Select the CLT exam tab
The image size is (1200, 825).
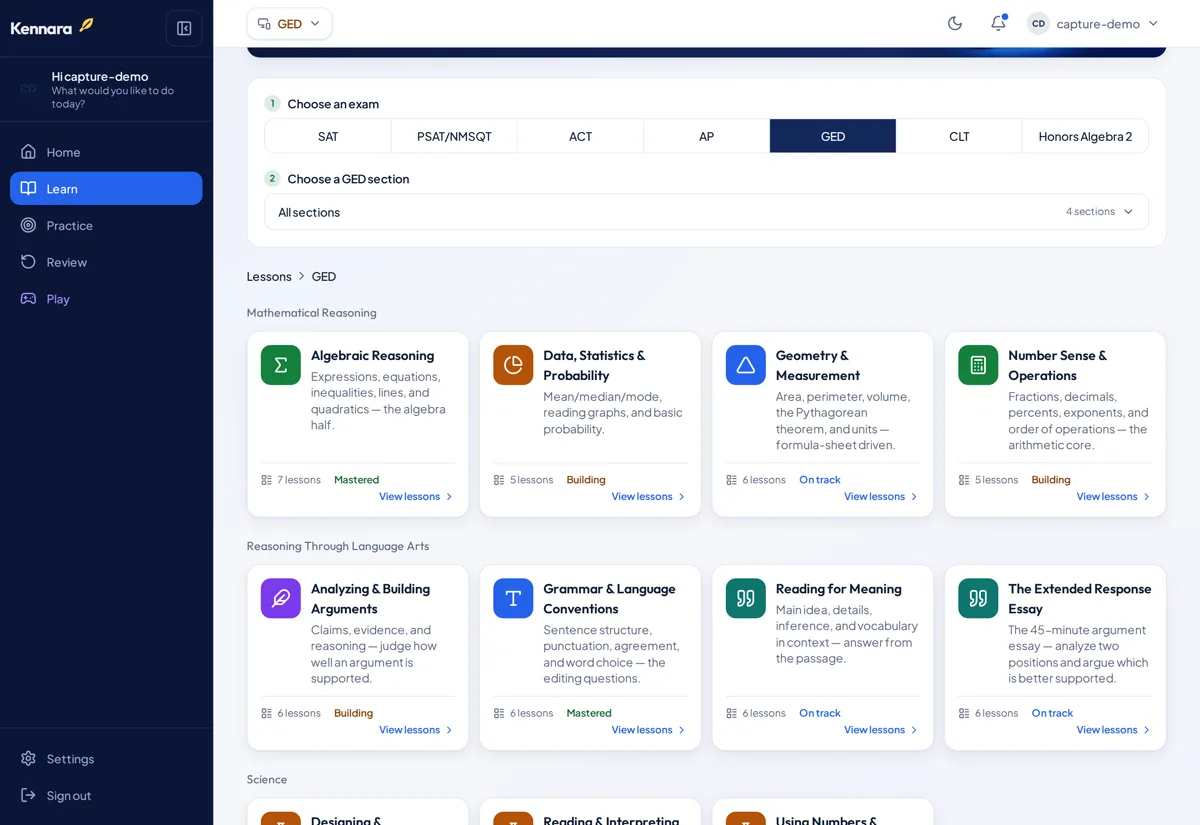click(959, 136)
